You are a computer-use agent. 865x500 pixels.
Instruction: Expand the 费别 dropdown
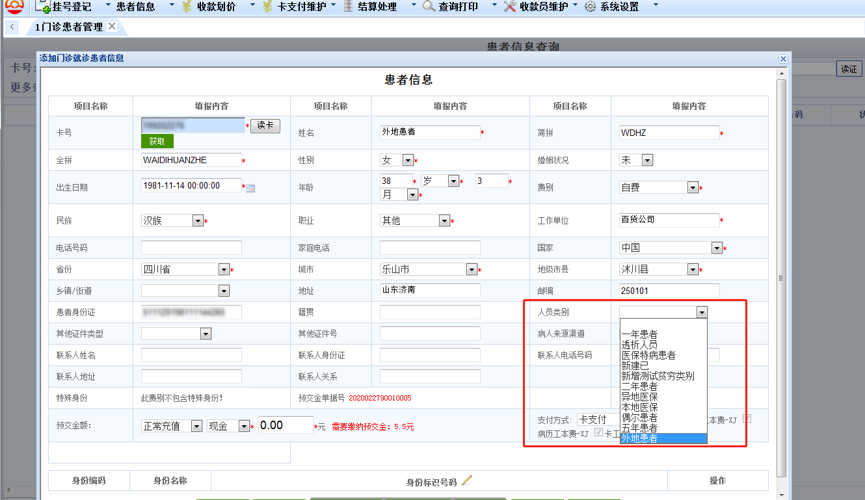(x=693, y=188)
